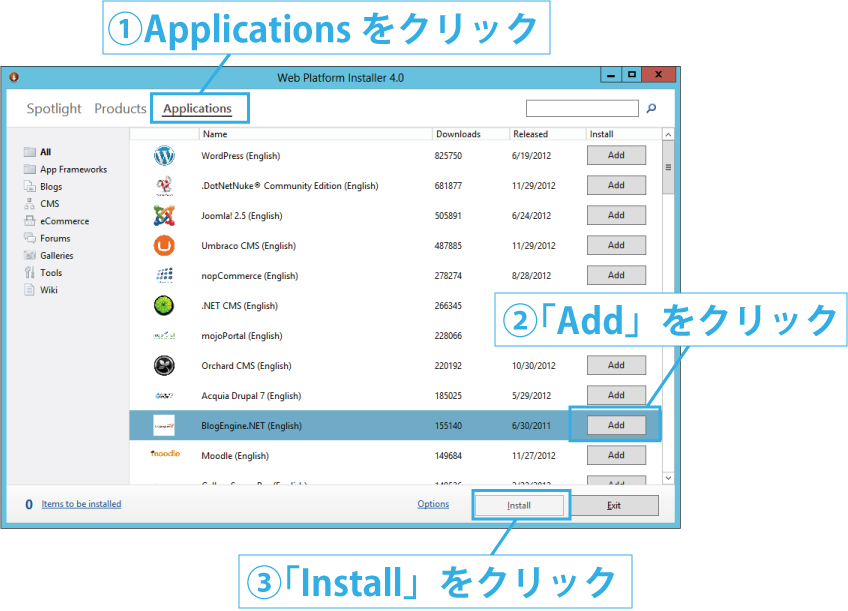Image resolution: width=848 pixels, height=611 pixels.
Task: Add BlogEngine.NET to install list
Action: tap(616, 426)
